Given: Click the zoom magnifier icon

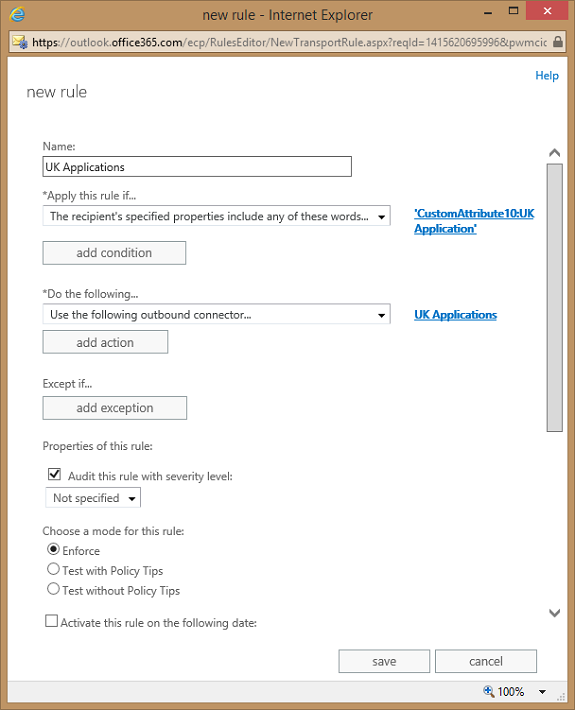Looking at the screenshot, I should click(x=489, y=691).
